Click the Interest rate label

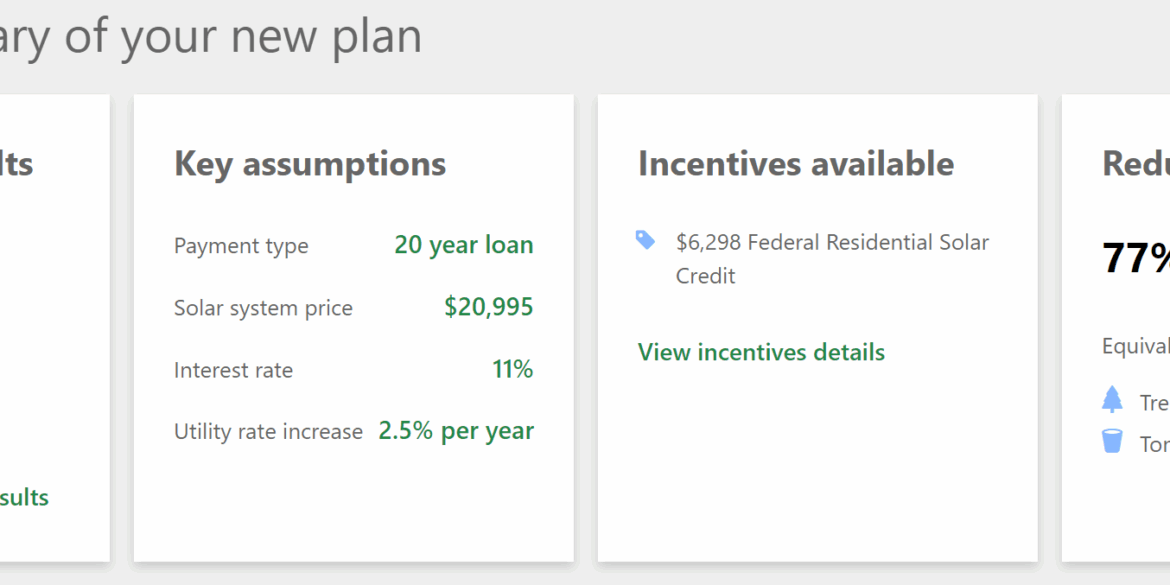234,370
